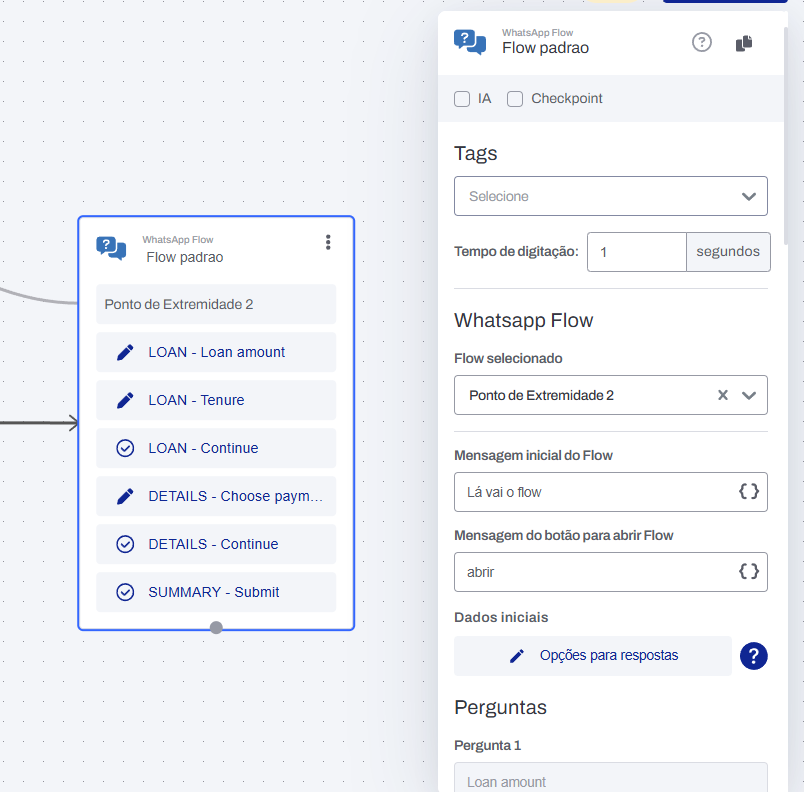Viewport: 804px width, 792px height.
Task: Select the LOAN - Loan amount node item
Action: (216, 352)
